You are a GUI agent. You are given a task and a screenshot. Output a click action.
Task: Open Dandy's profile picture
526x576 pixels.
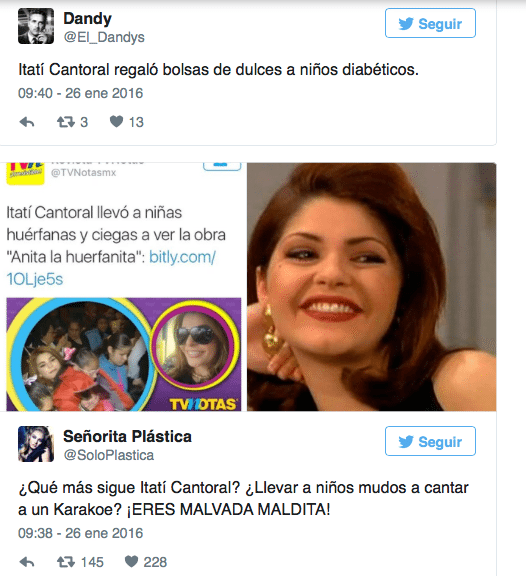36,26
